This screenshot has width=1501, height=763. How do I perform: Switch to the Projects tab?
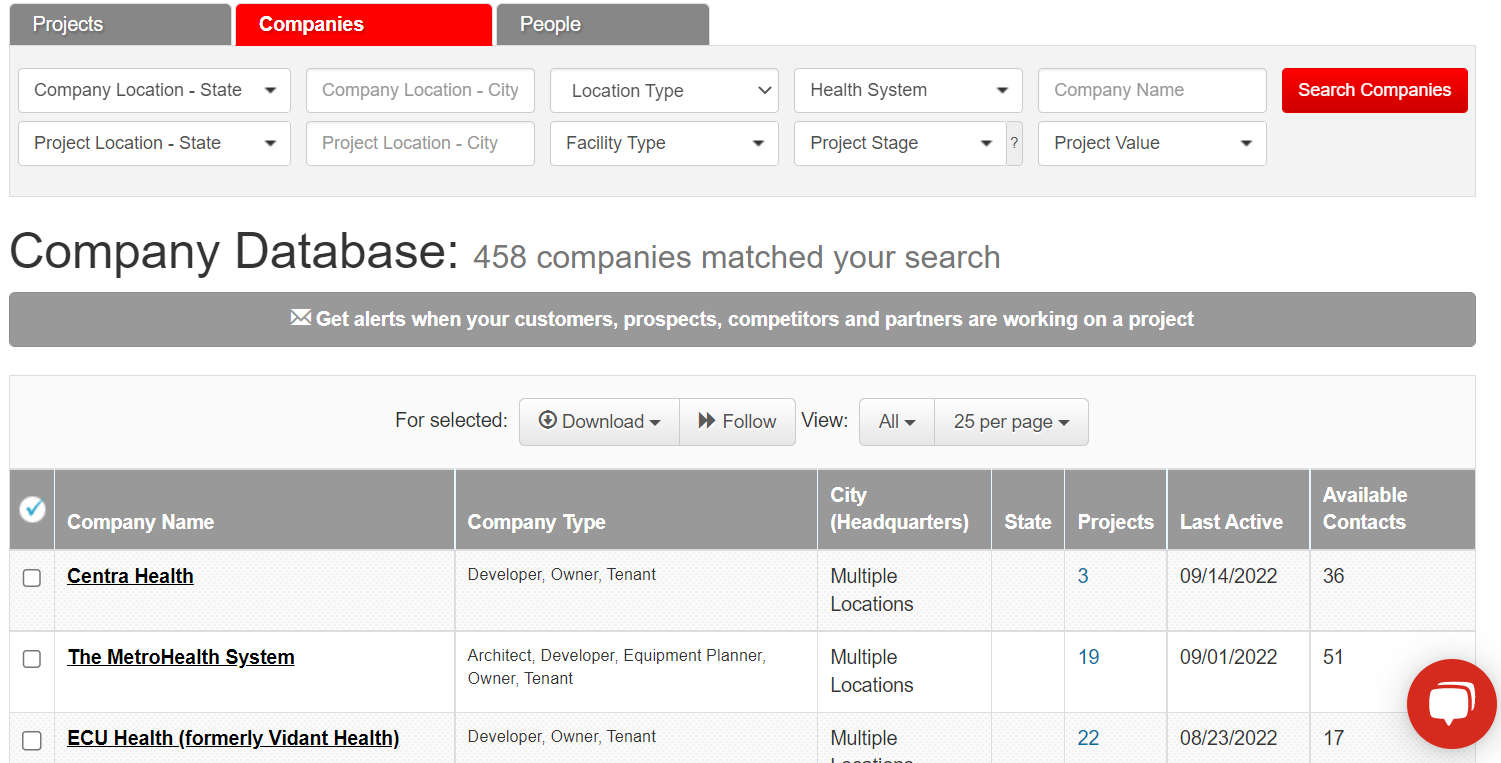pyautogui.click(x=119, y=24)
